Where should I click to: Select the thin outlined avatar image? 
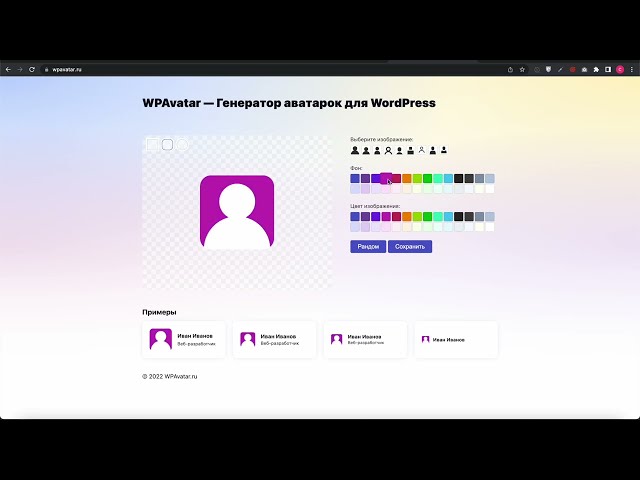click(x=422, y=150)
